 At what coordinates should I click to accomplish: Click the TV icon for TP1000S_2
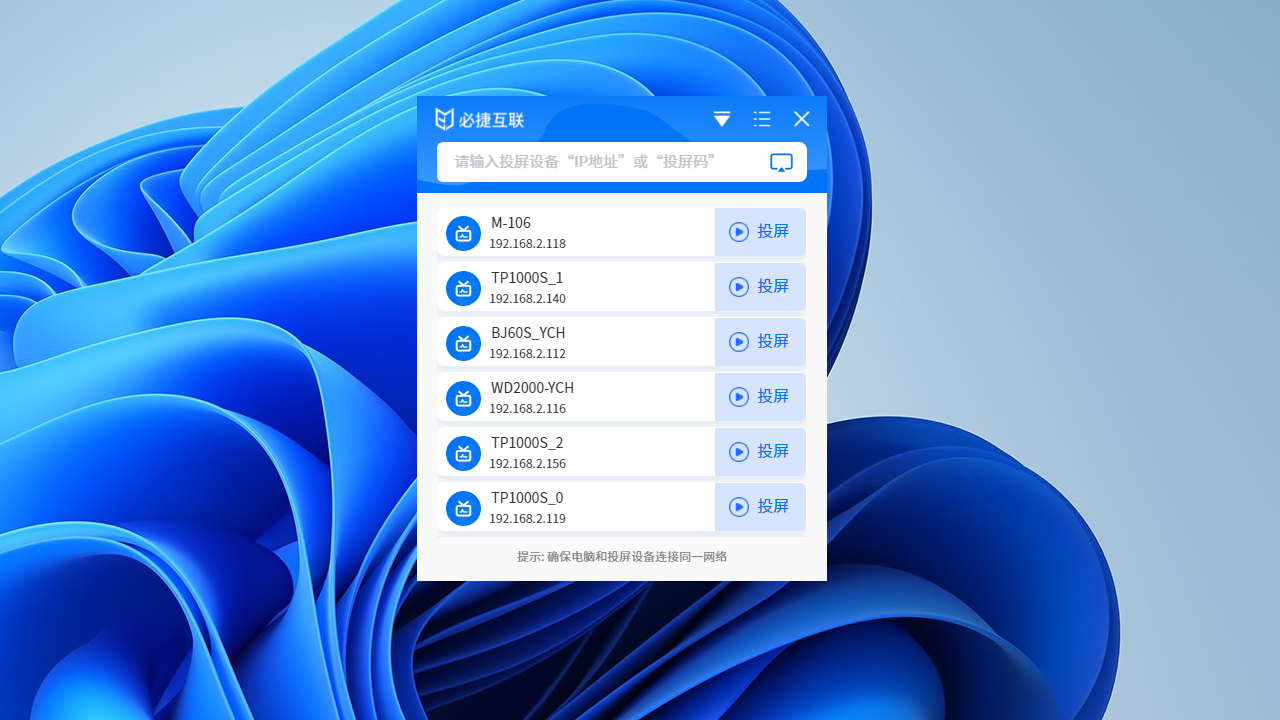coord(463,453)
